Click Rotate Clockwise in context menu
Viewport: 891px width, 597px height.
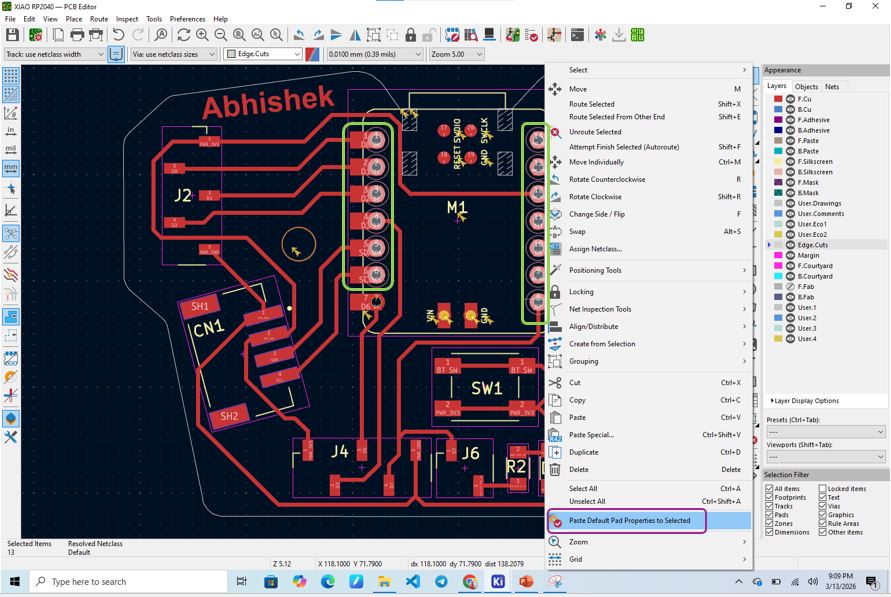click(595, 197)
